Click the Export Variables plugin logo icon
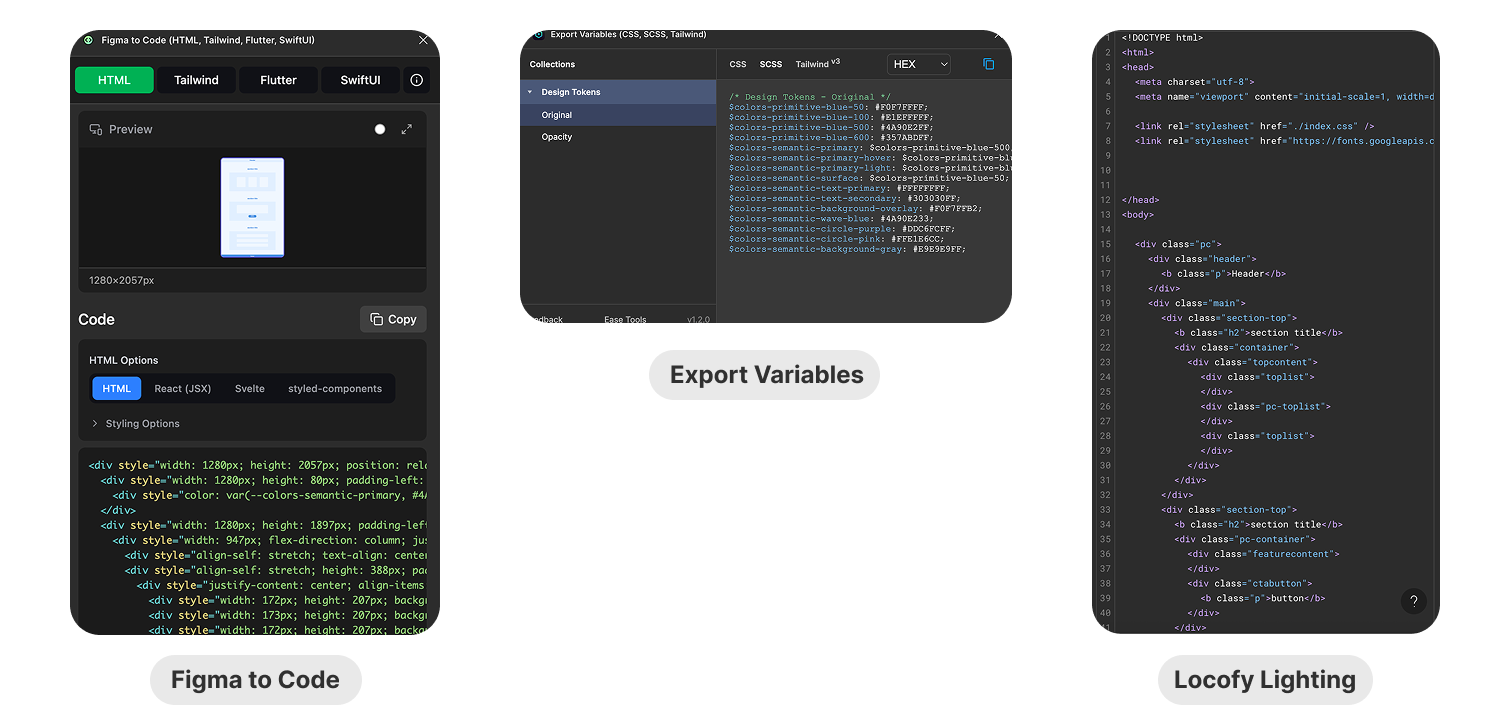This screenshot has height=725, width=1500. point(538,34)
